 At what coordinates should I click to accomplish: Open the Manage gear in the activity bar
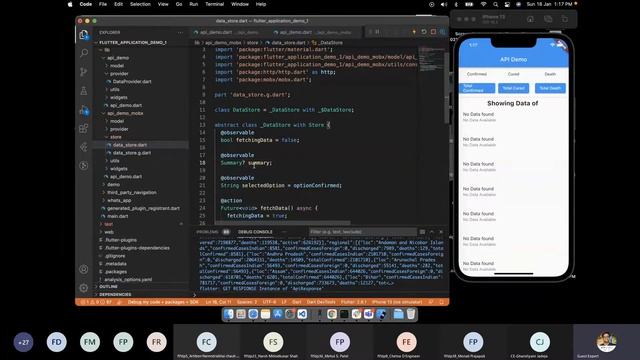84,288
